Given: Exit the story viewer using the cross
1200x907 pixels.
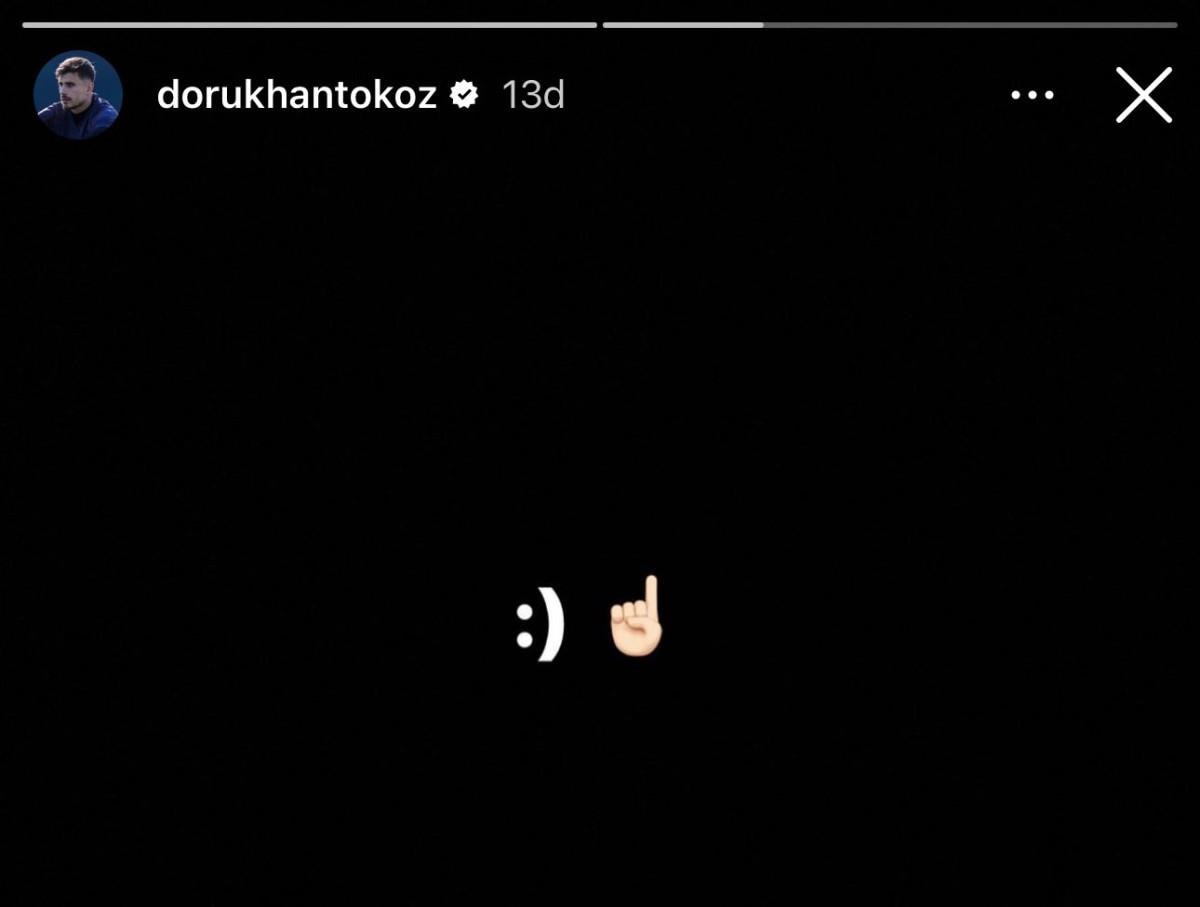Looking at the screenshot, I should [1143, 95].
